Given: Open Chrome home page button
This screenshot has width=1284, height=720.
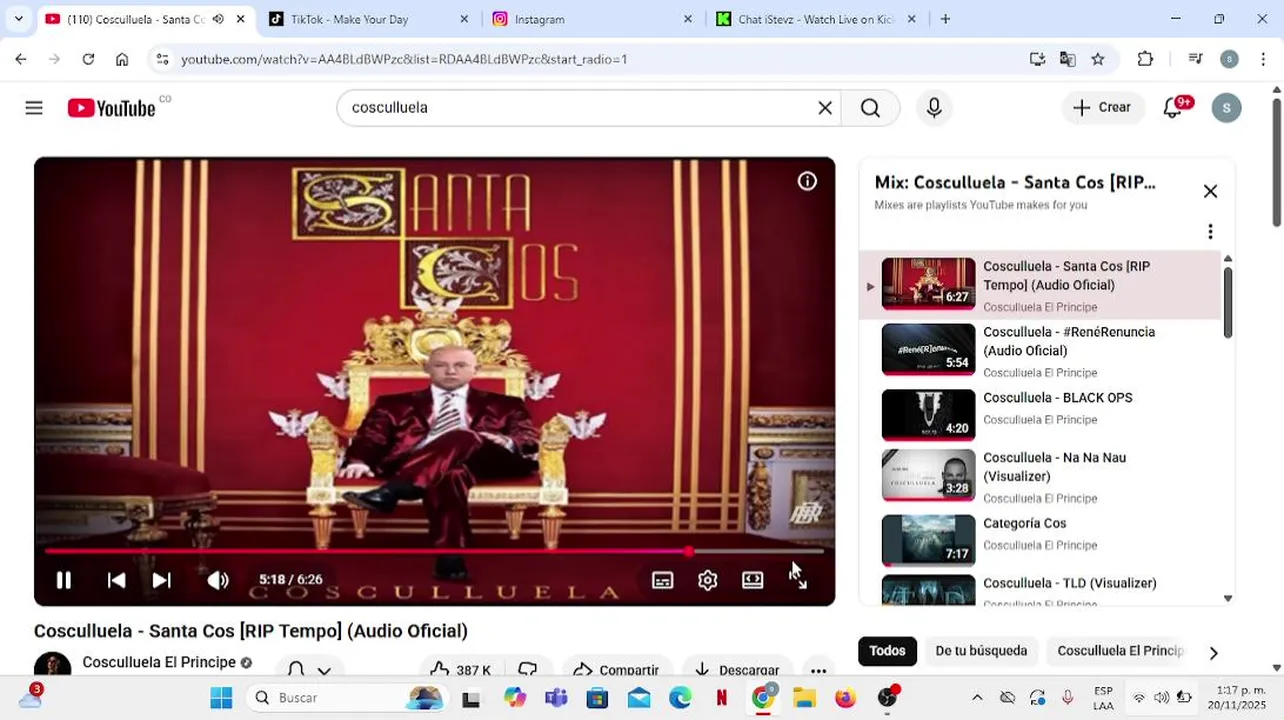Looking at the screenshot, I should (122, 59).
